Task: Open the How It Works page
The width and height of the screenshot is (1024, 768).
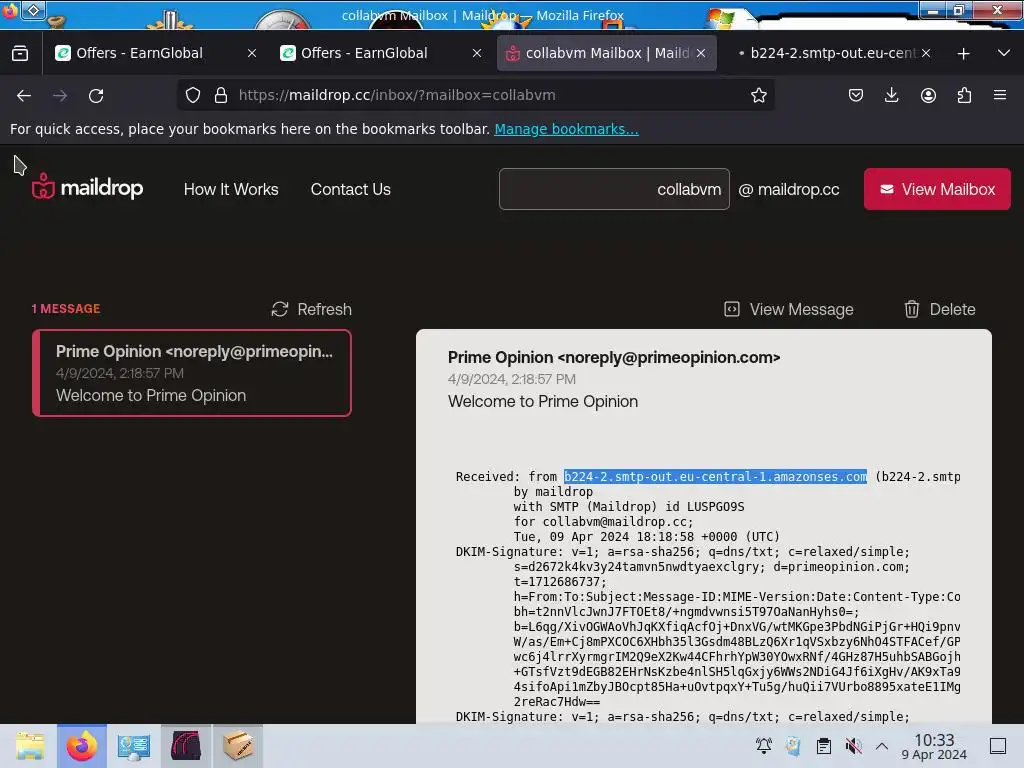Action: pos(231,189)
